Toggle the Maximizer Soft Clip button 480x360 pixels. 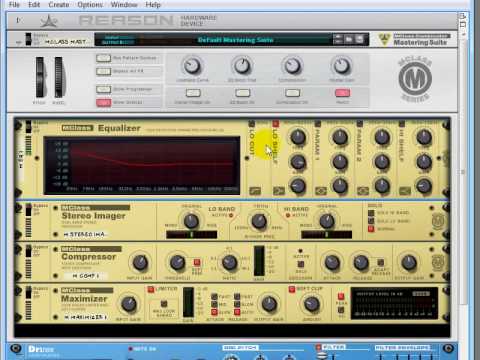tap(292, 289)
